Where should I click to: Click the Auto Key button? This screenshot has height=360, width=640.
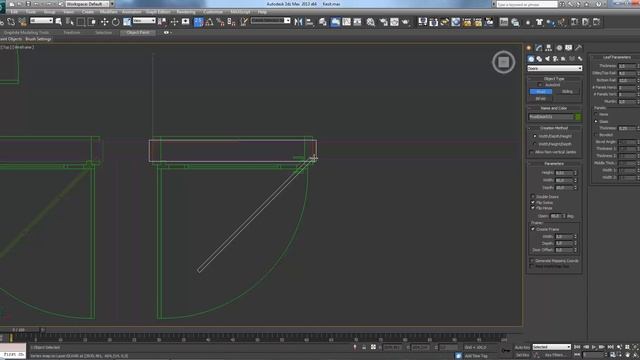coord(522,347)
